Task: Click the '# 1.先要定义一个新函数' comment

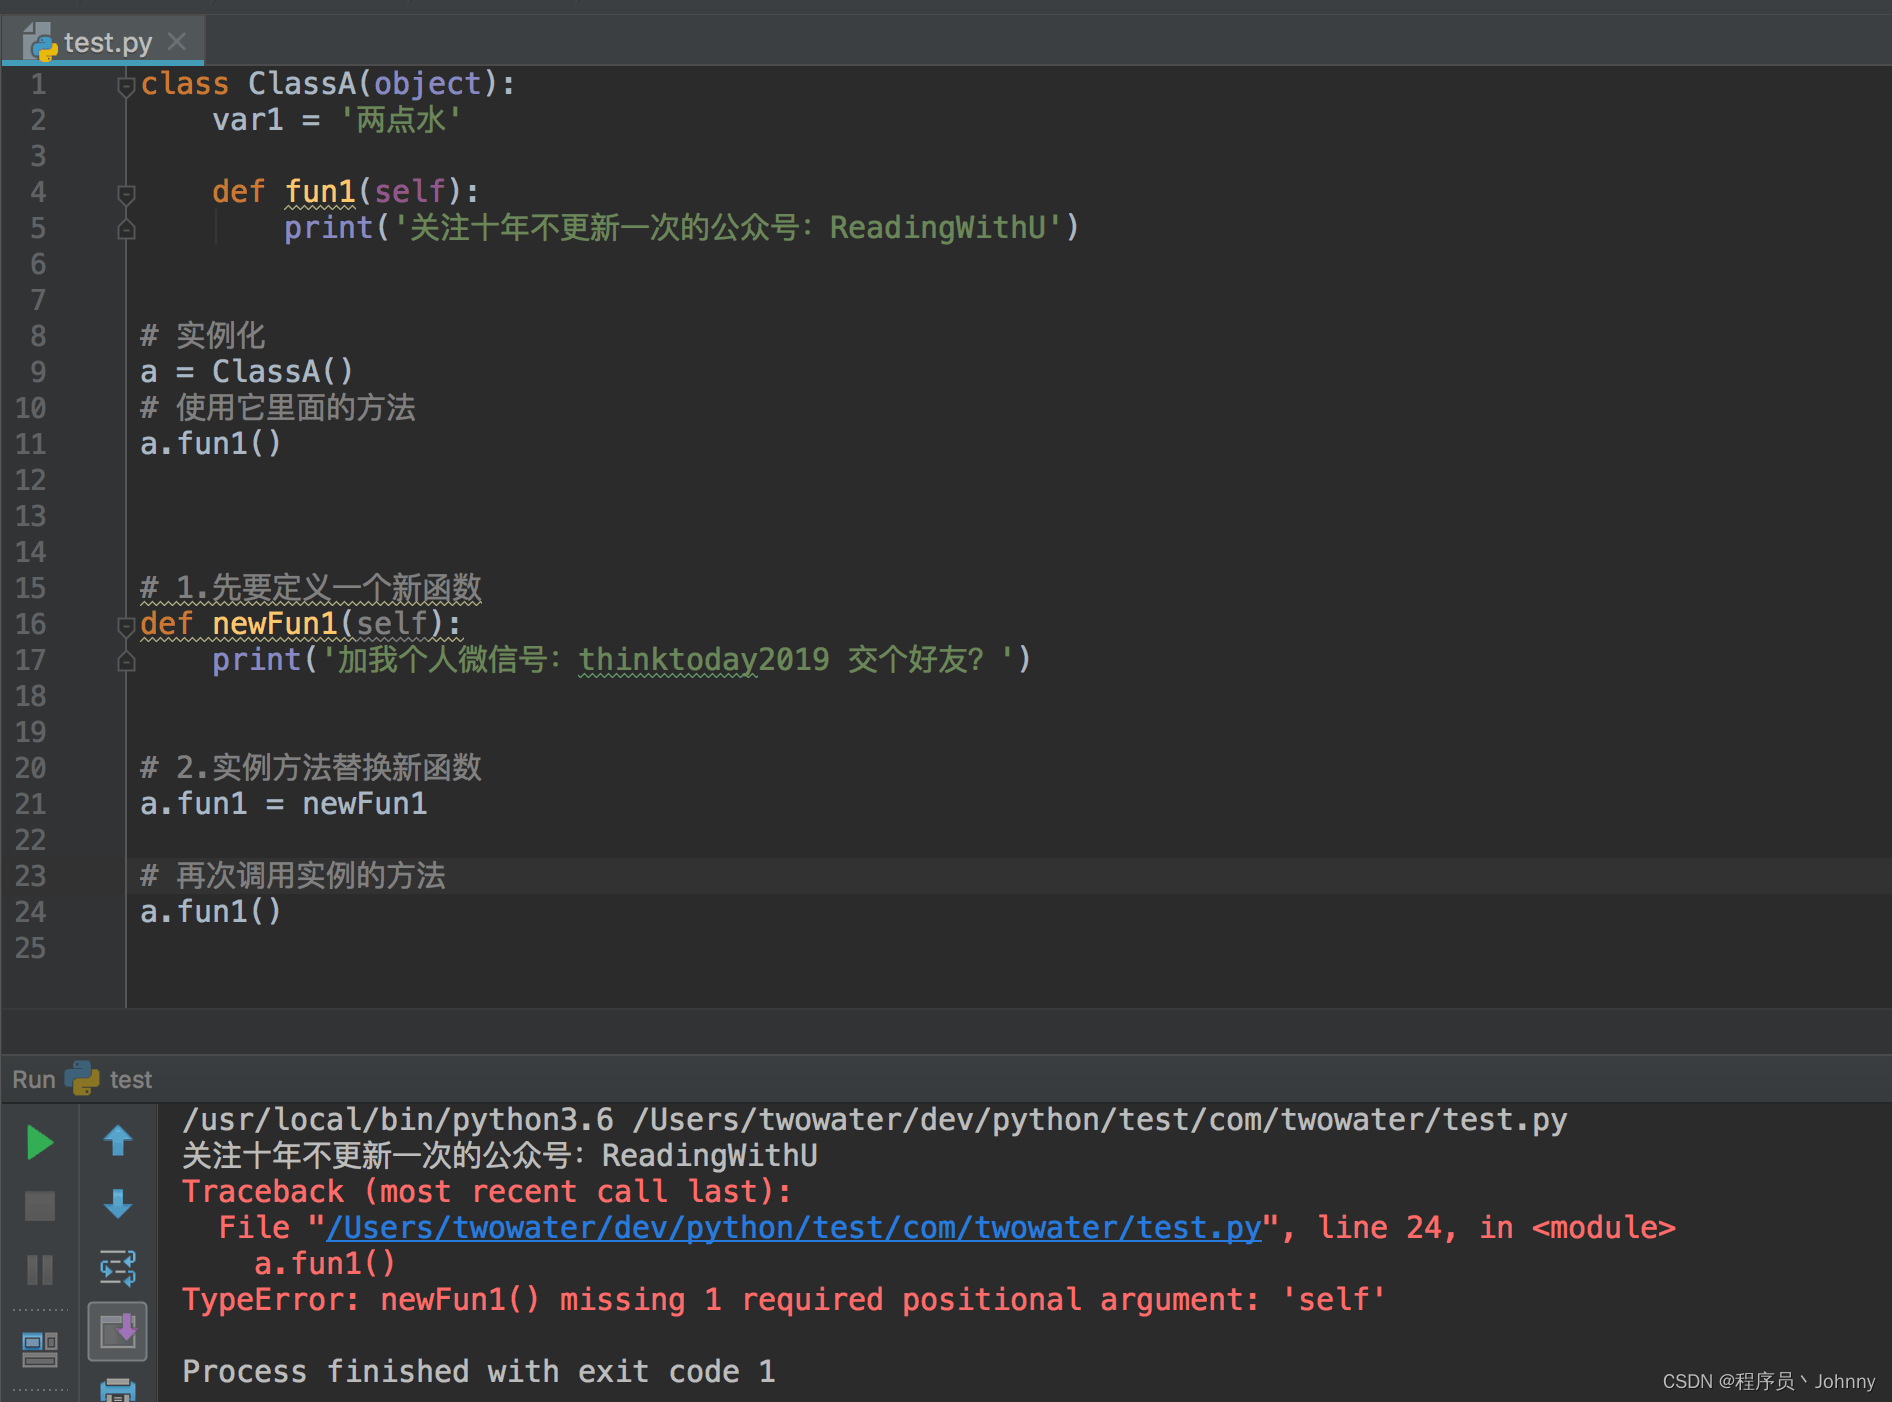Action: [x=311, y=588]
